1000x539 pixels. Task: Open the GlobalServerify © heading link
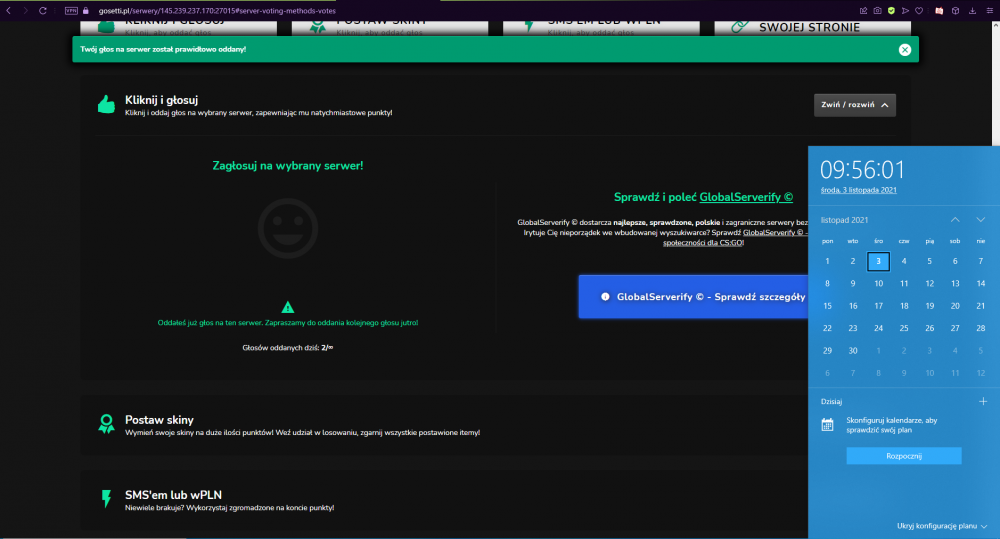746,197
